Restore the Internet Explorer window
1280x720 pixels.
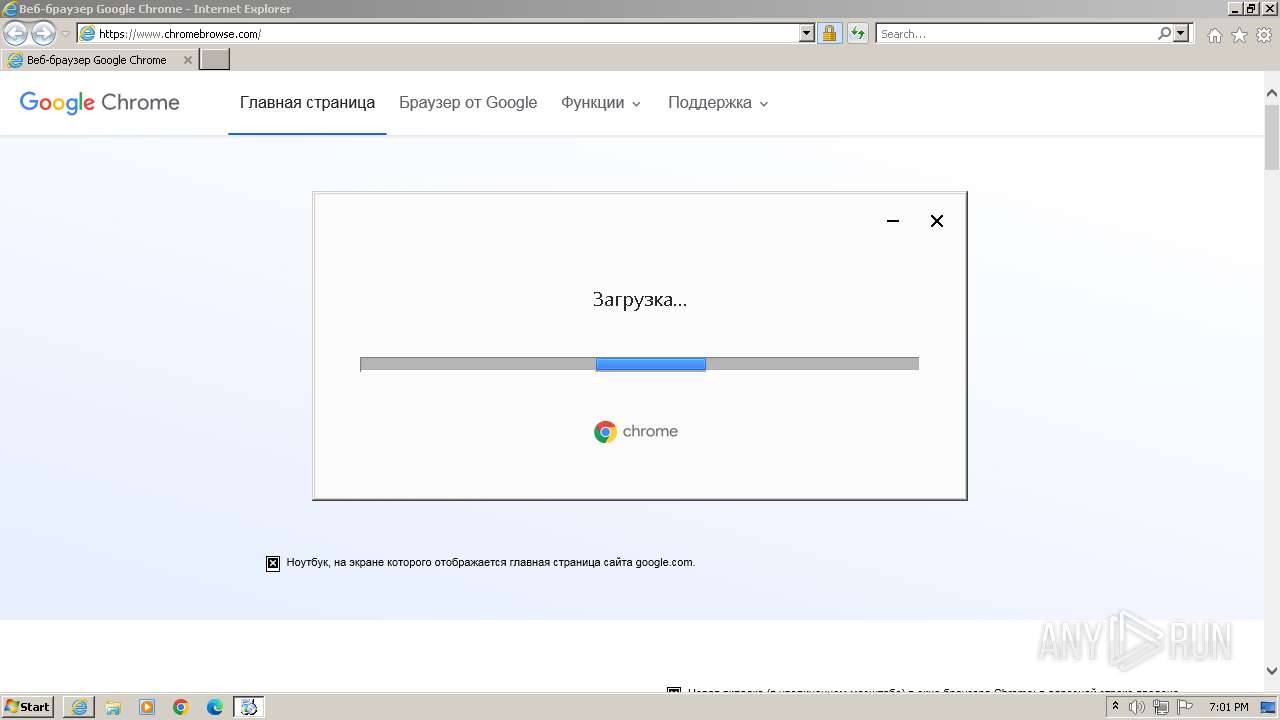point(1251,8)
